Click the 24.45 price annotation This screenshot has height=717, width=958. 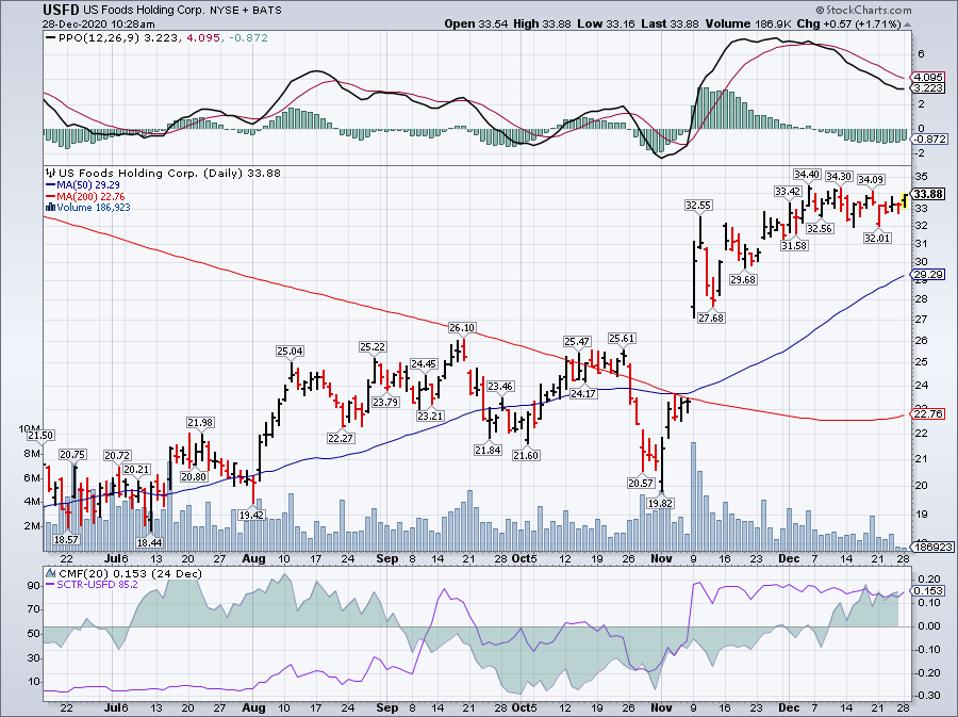coord(423,364)
